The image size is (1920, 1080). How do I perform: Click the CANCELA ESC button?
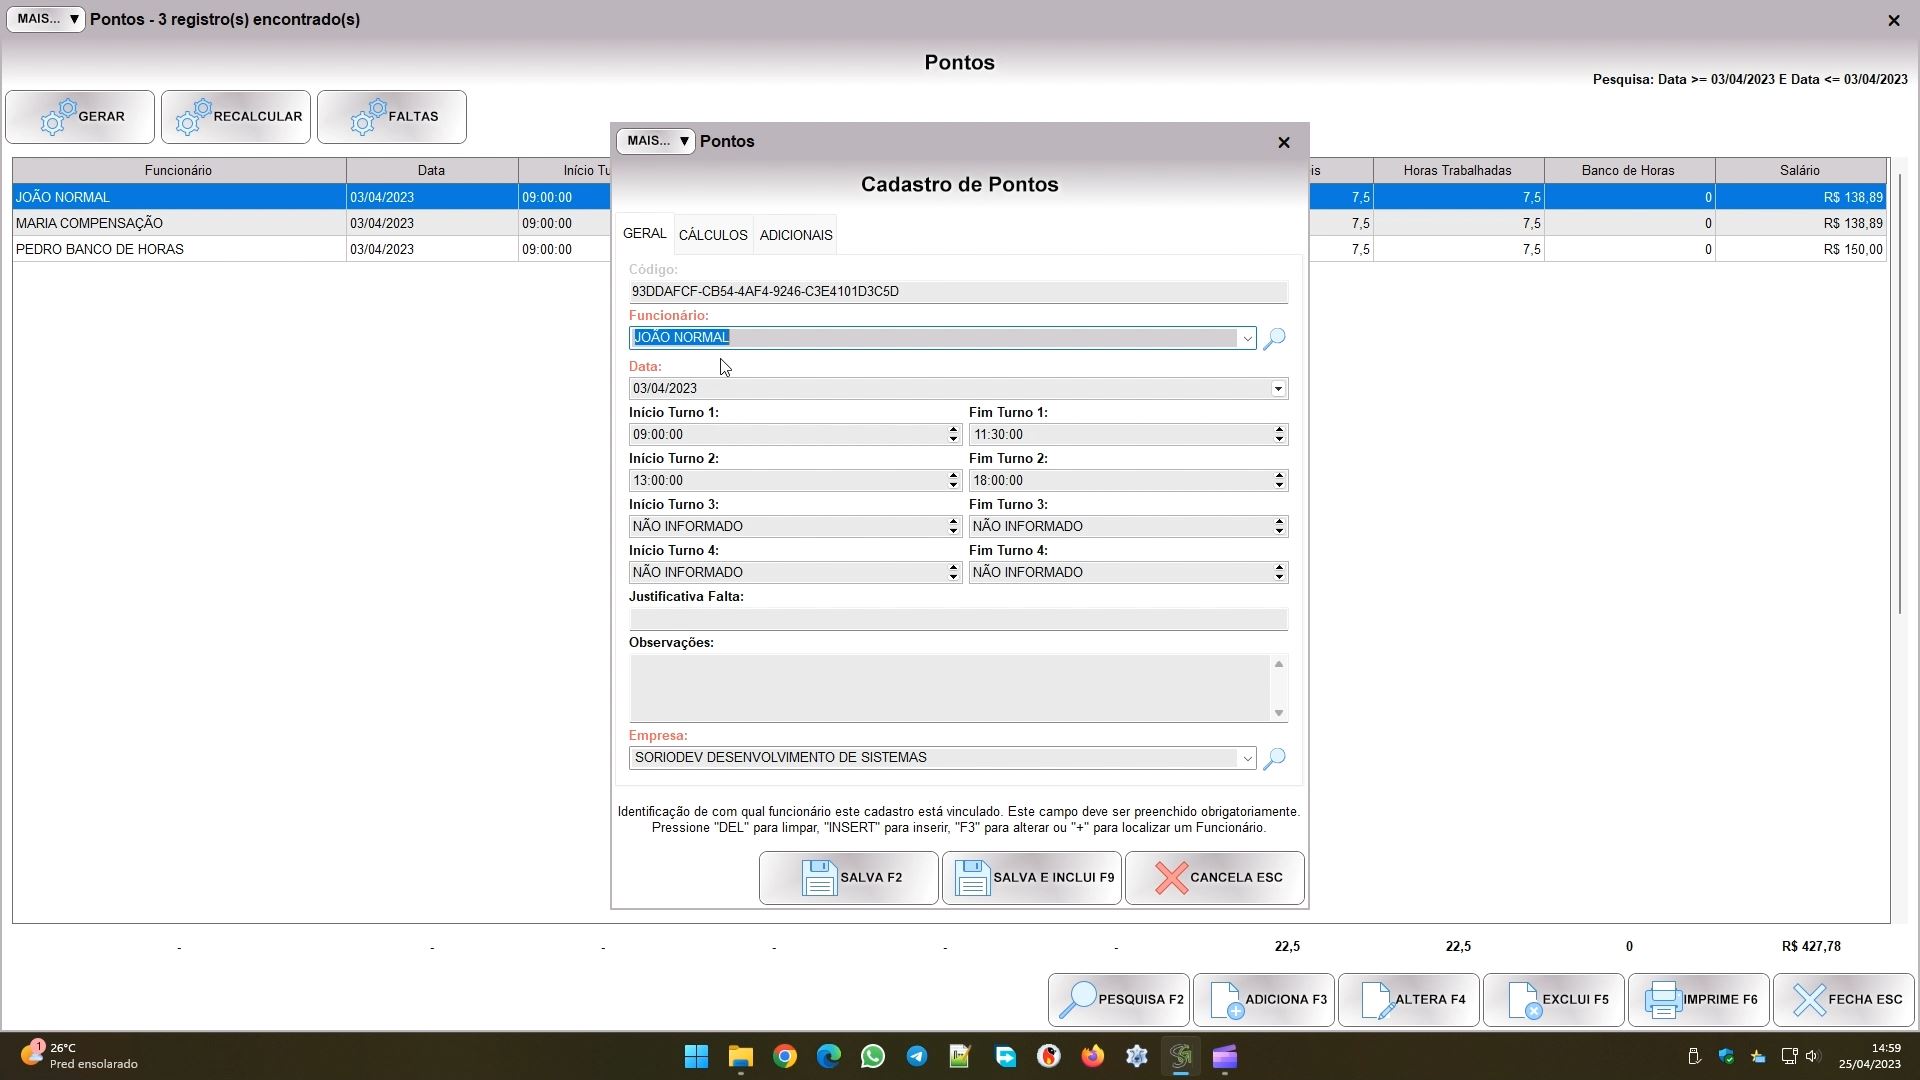point(1215,878)
